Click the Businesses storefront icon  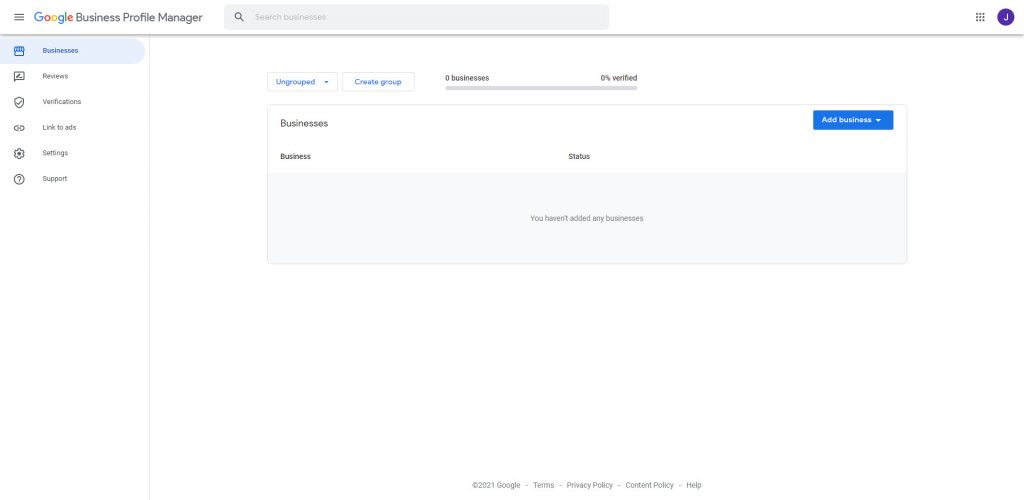[19, 50]
